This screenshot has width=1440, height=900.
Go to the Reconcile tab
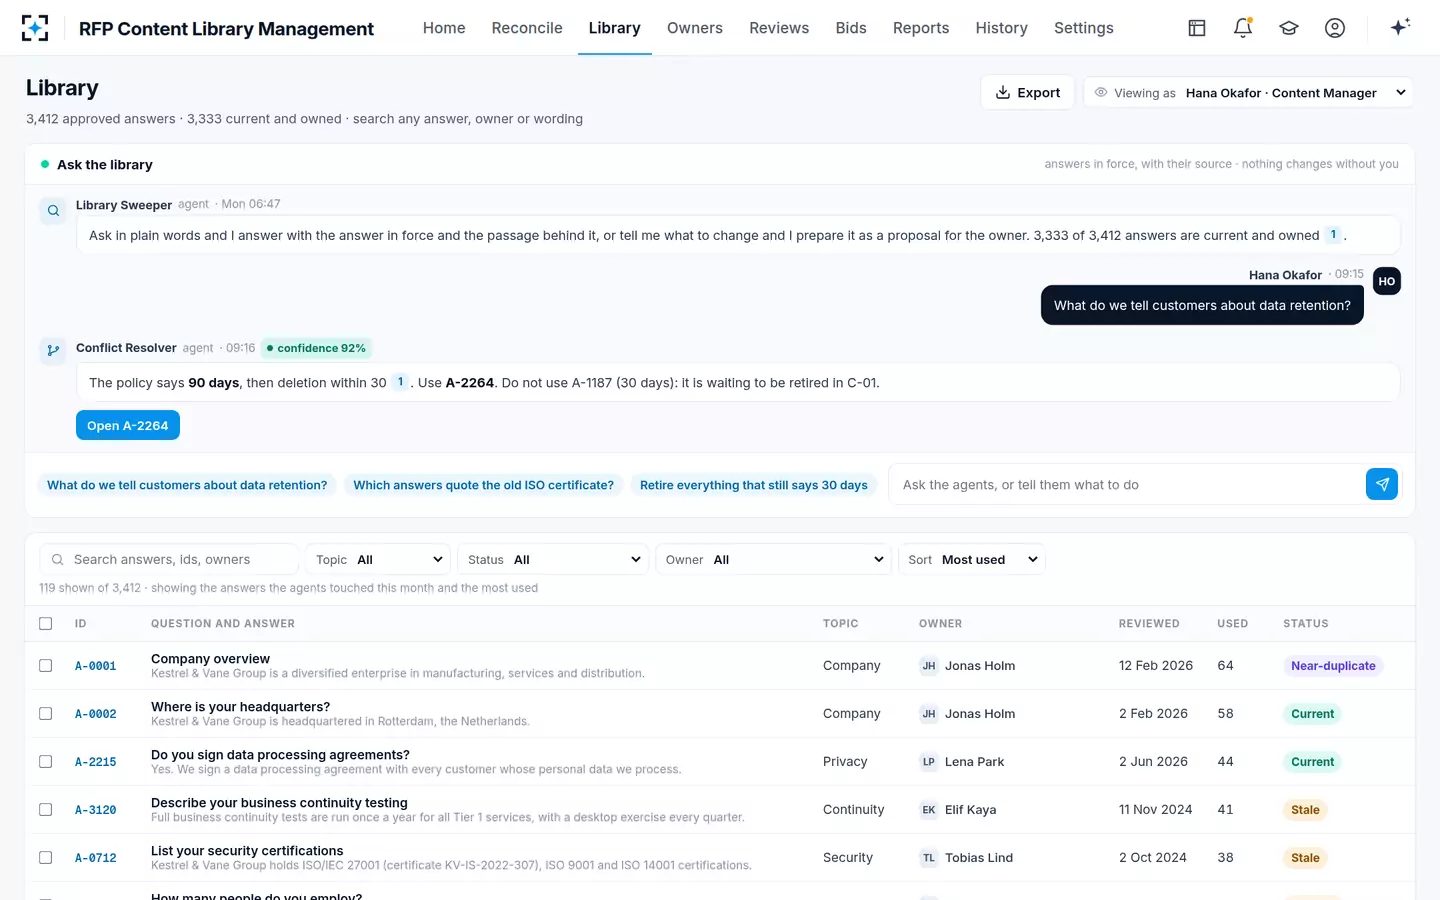tap(527, 28)
